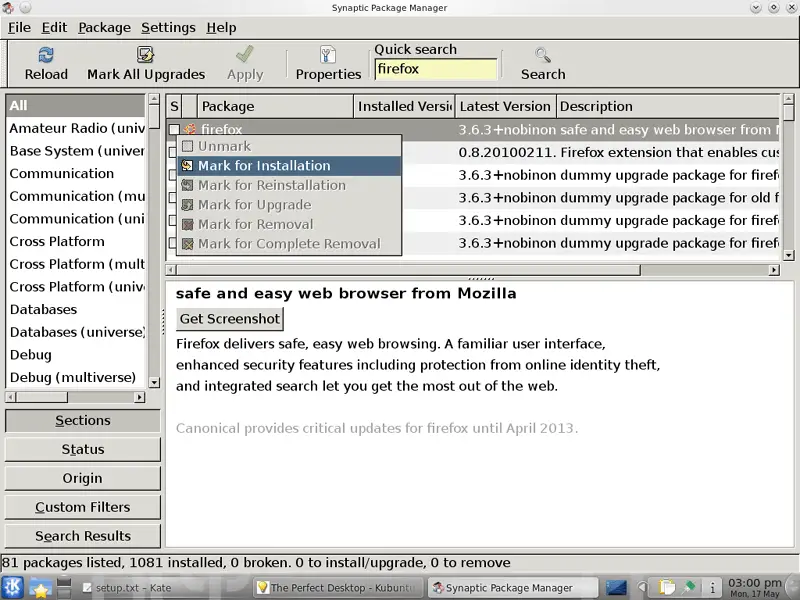
Task: Click the Synaptic Package Manager taskbar entry
Action: click(513, 588)
